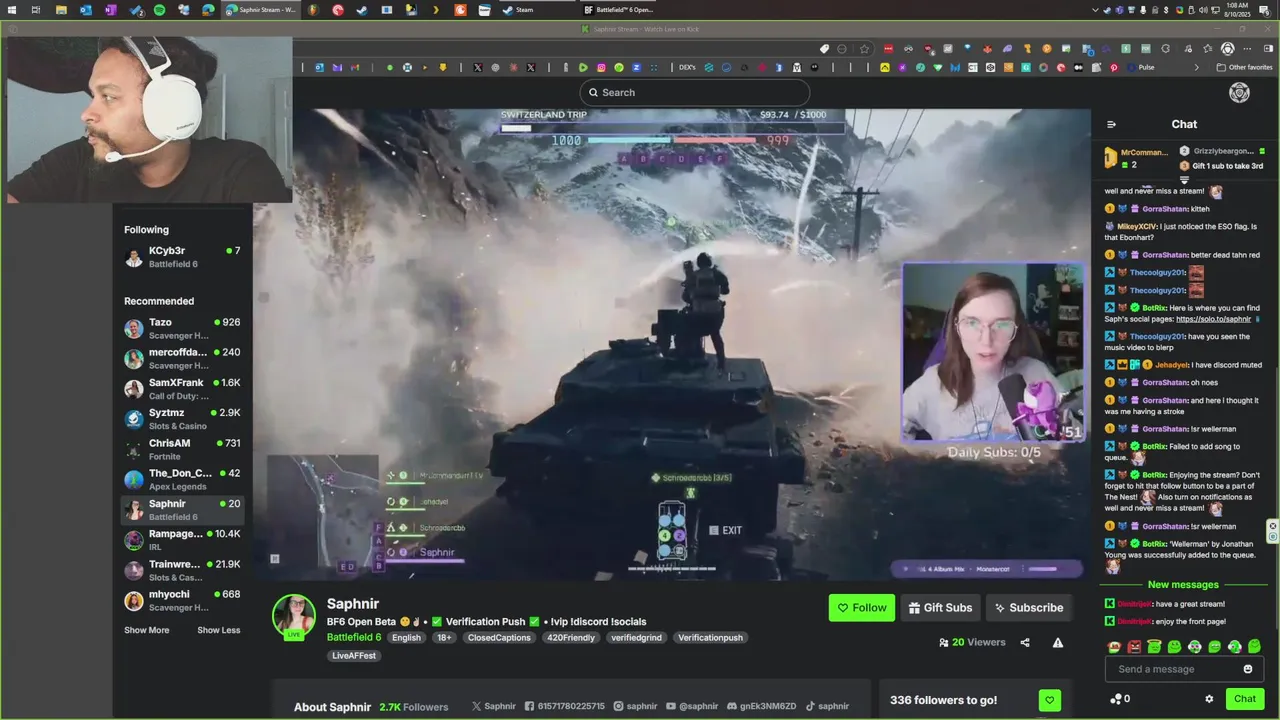Open the user avatar menu at top right

click(x=1239, y=93)
